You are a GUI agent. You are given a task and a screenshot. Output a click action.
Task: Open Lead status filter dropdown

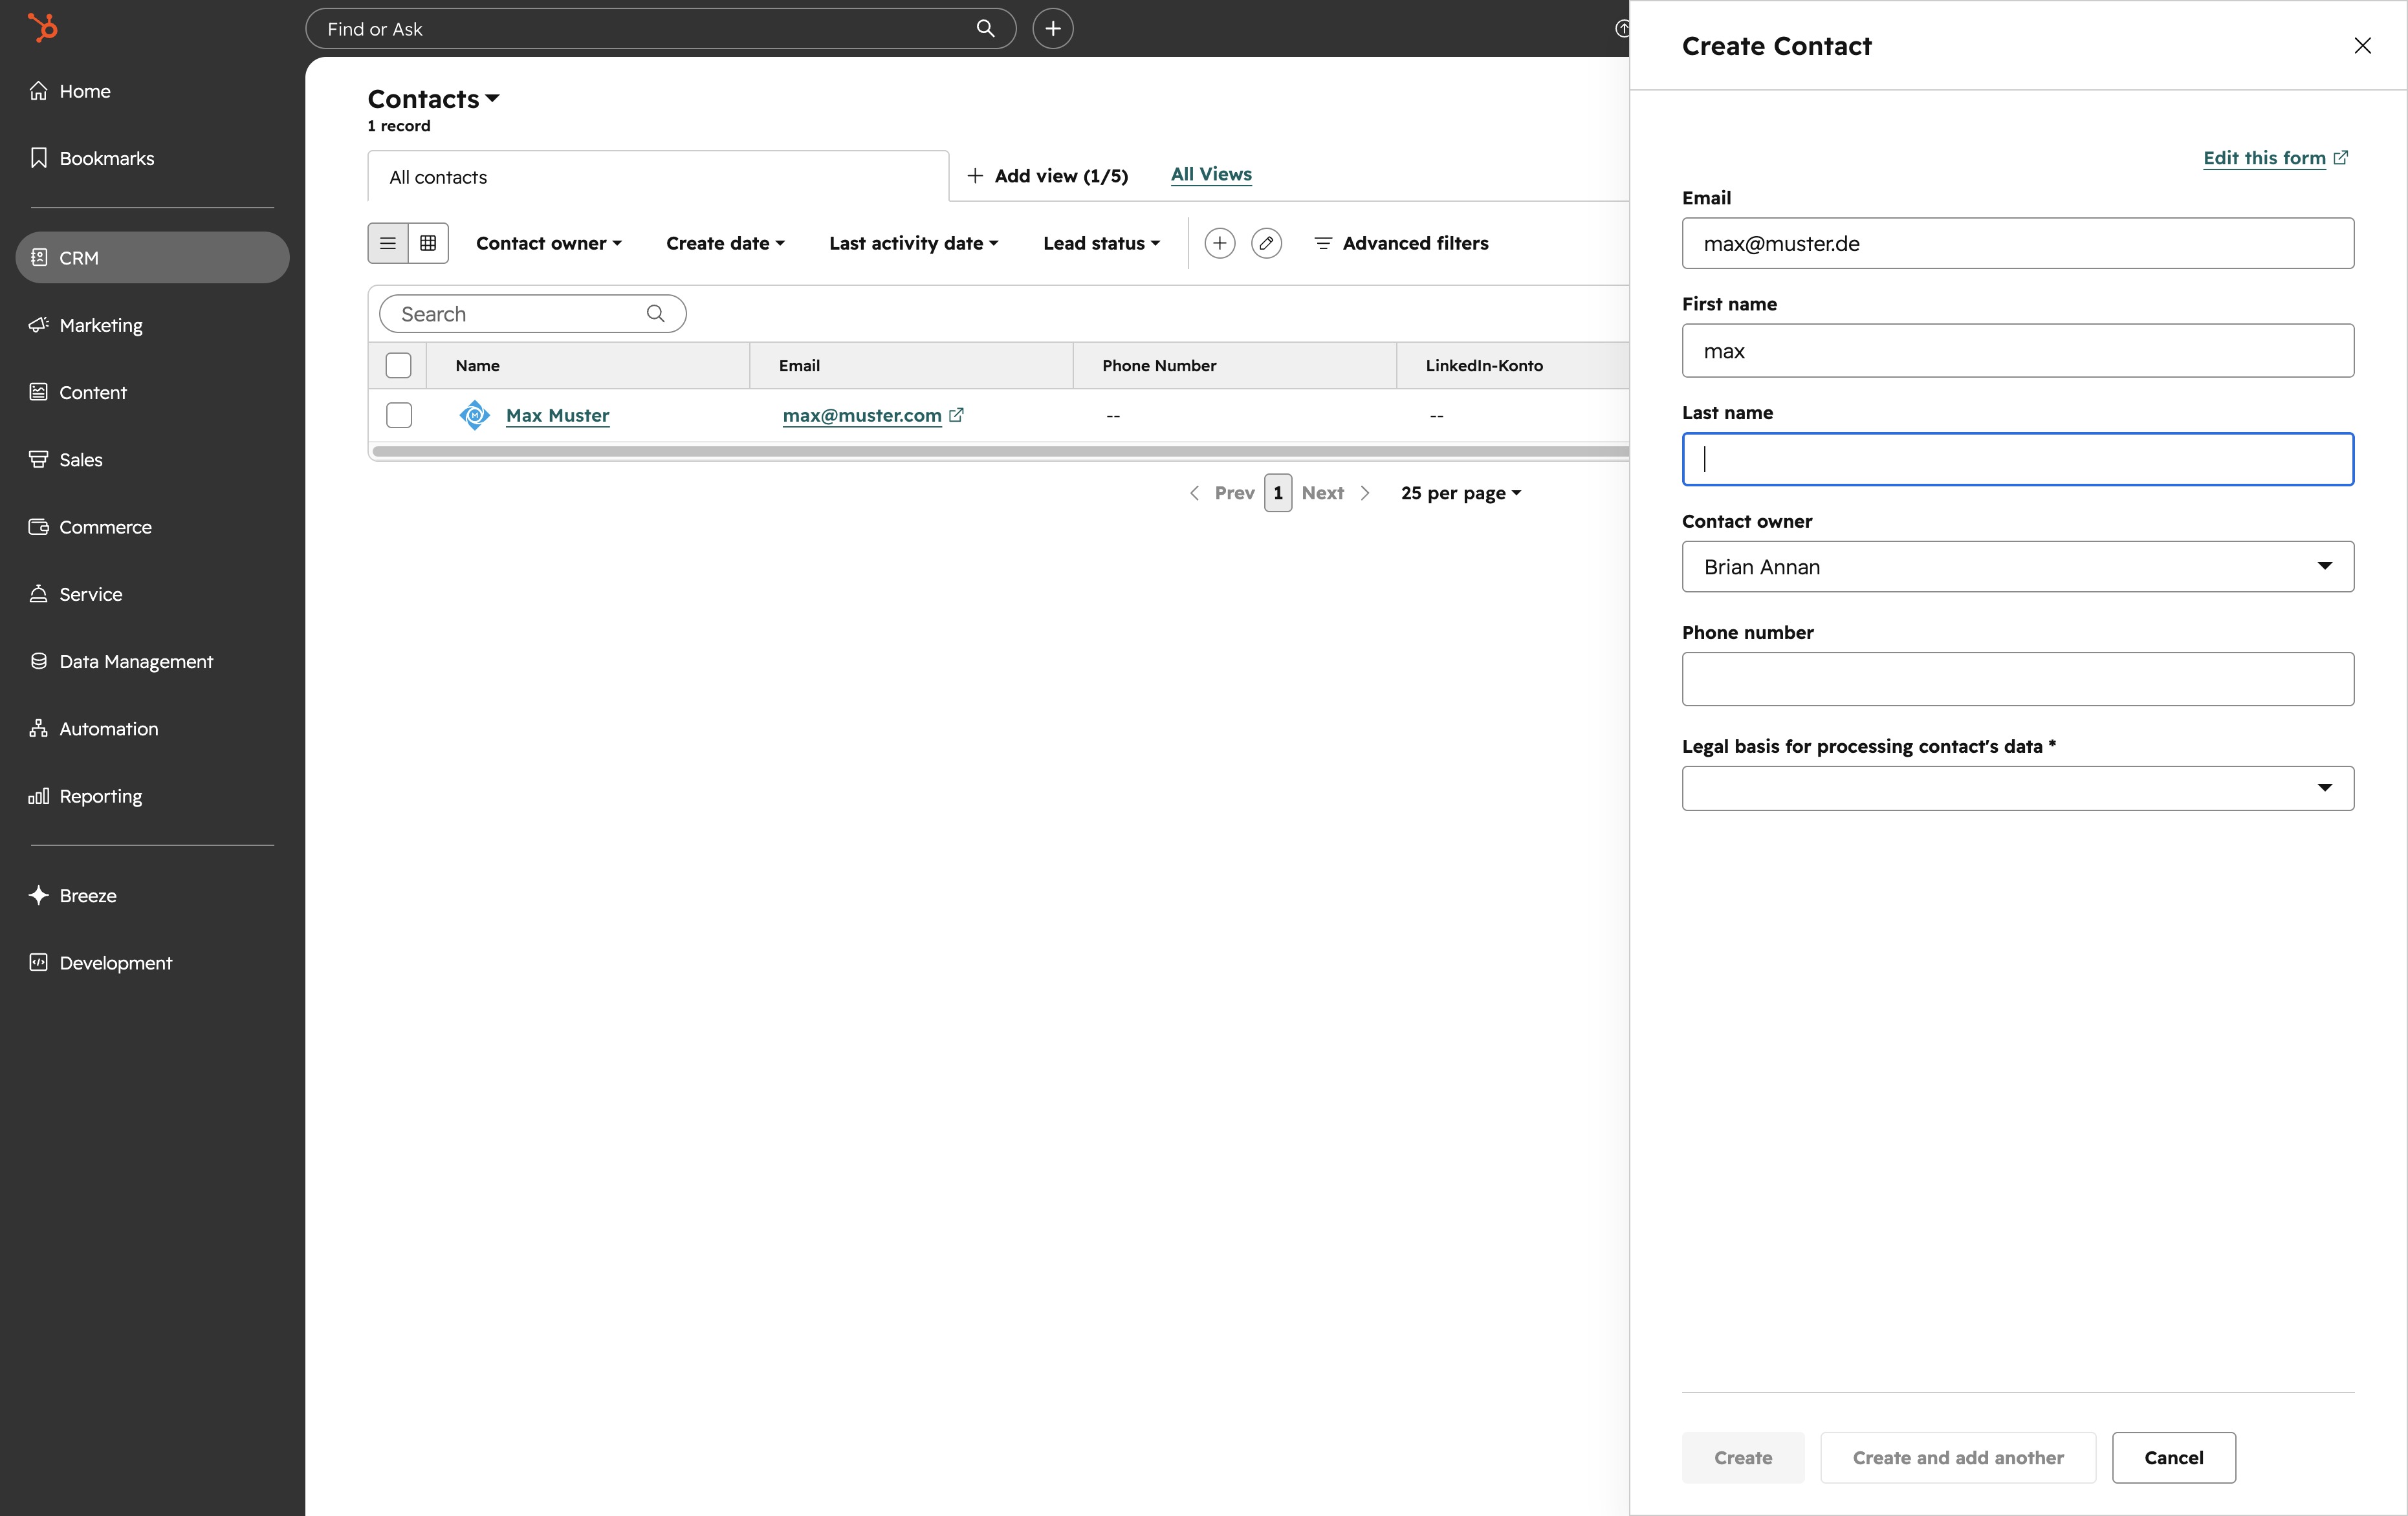click(x=1101, y=243)
